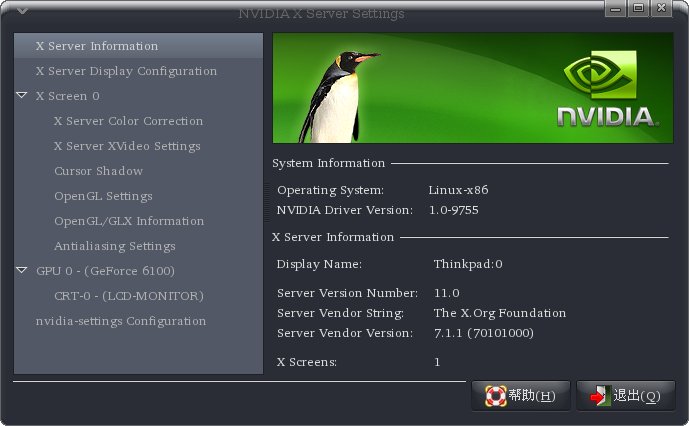The width and height of the screenshot is (689, 426).
Task: Minimize the NVIDIA X Server Settings window
Action: pos(616,8)
